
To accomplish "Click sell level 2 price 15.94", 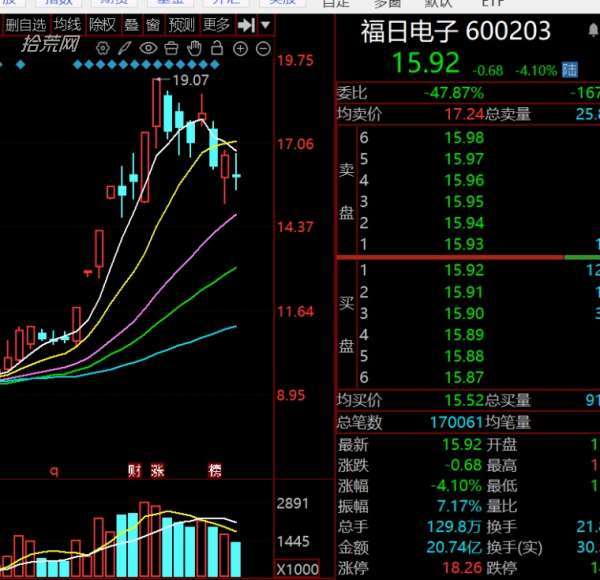I will tap(464, 223).
